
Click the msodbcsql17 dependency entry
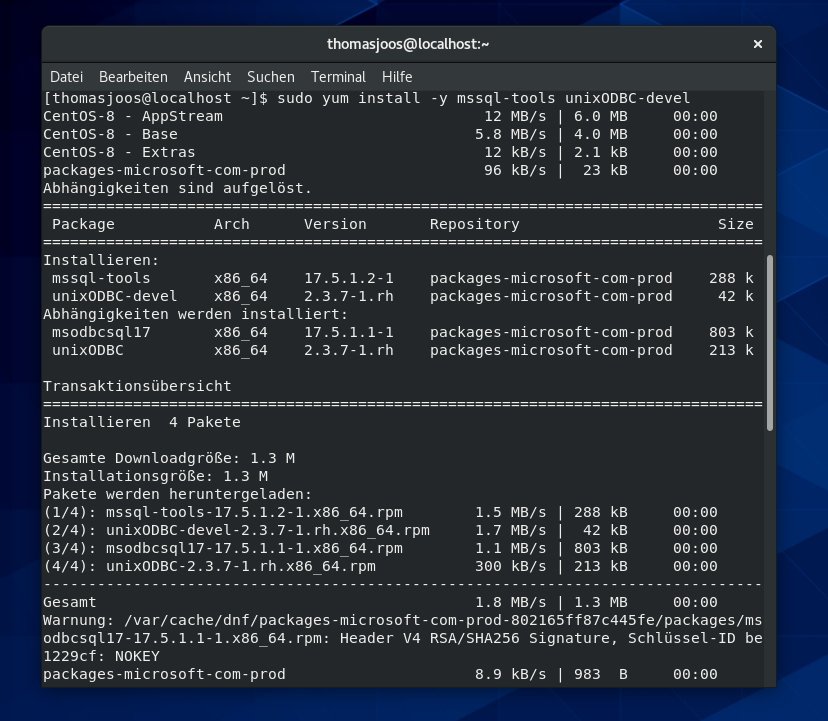pos(100,332)
